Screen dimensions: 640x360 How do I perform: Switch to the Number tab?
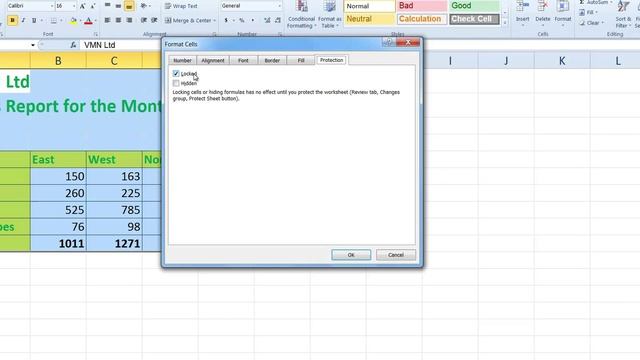click(182, 60)
